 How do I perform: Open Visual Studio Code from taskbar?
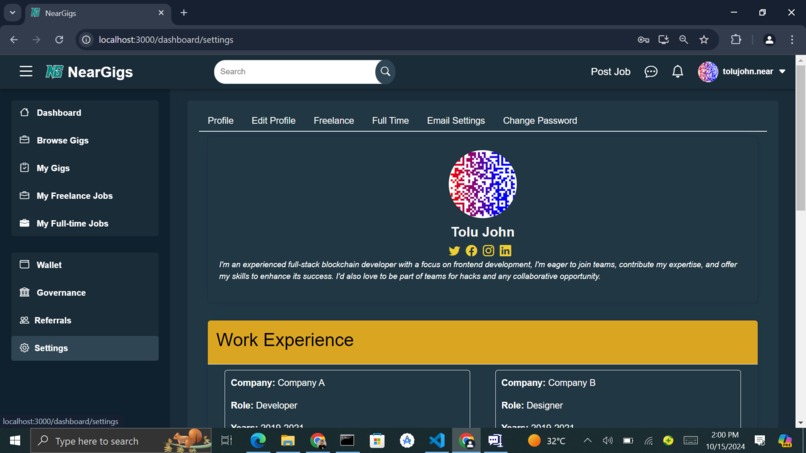[x=437, y=441]
